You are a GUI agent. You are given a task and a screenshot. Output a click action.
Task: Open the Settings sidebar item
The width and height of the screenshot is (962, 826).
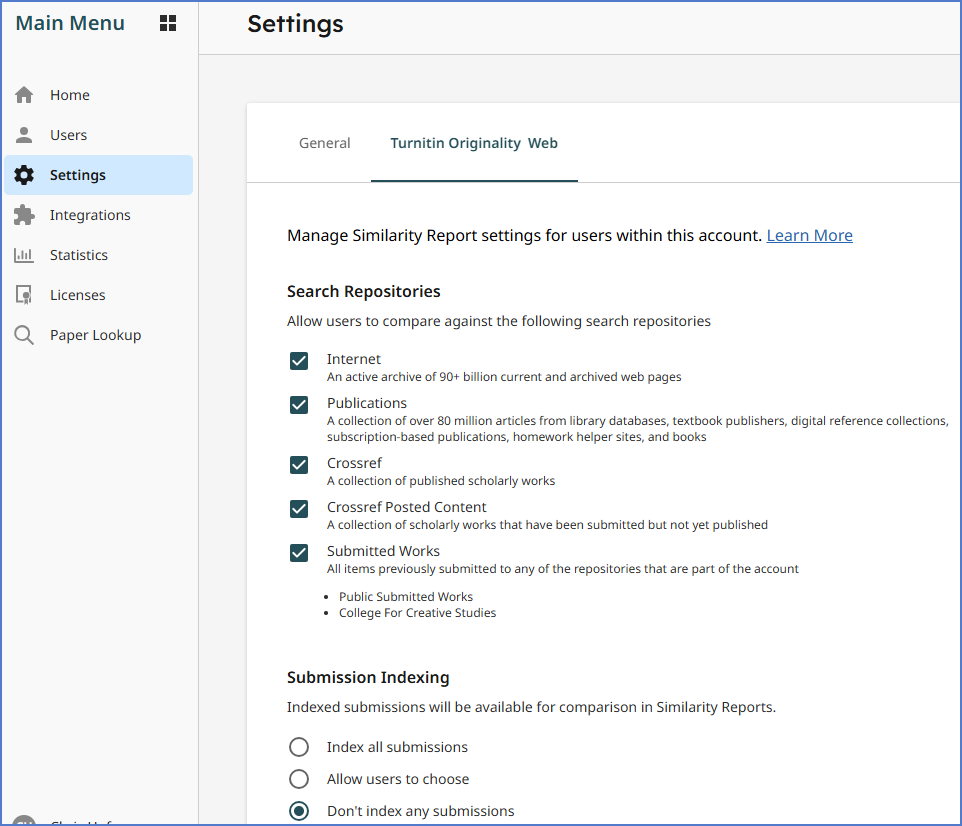tap(99, 175)
